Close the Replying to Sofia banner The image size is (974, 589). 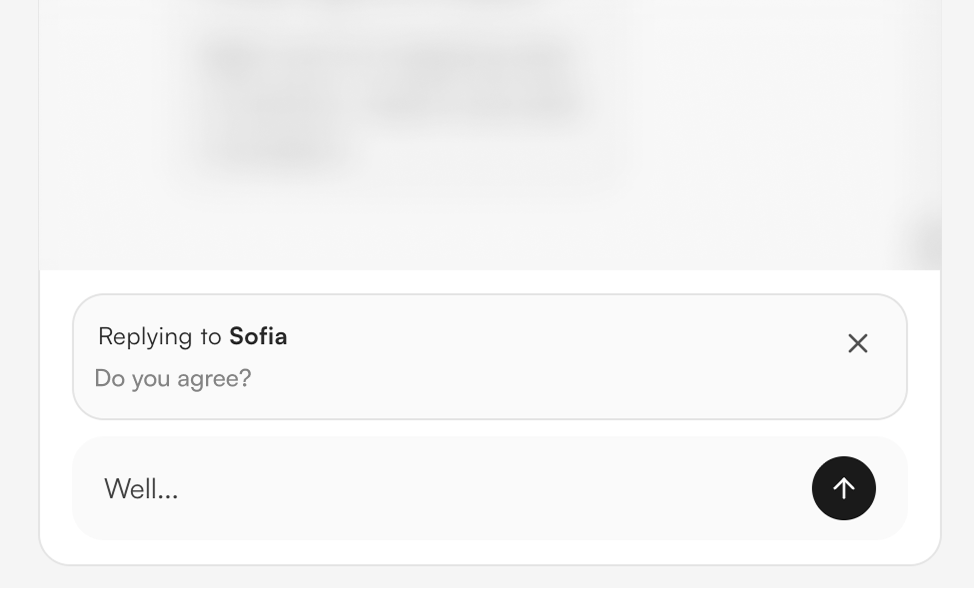(x=857, y=343)
